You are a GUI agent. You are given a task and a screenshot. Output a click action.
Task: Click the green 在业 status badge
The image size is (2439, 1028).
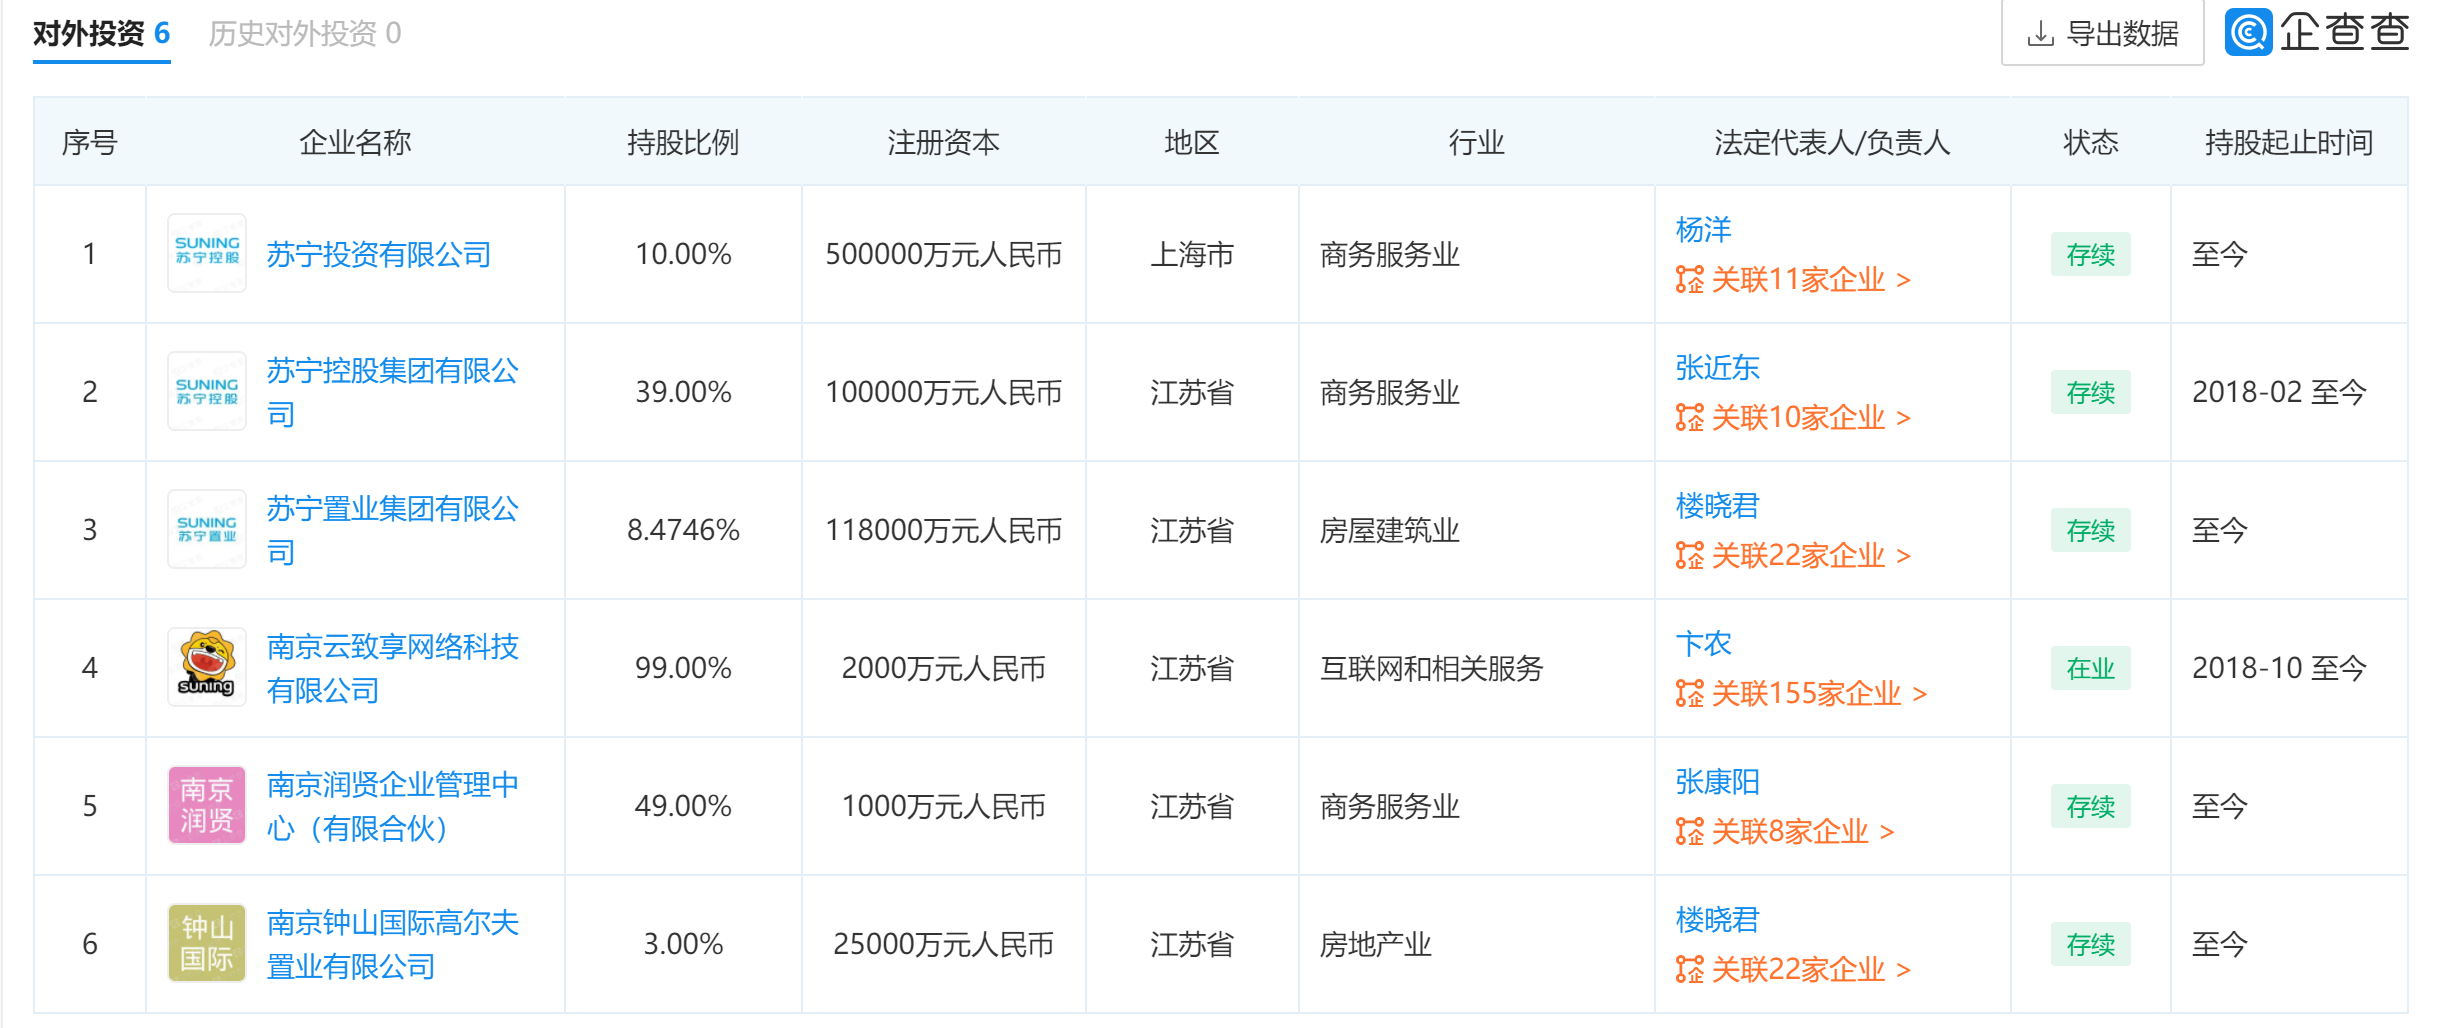click(2090, 667)
